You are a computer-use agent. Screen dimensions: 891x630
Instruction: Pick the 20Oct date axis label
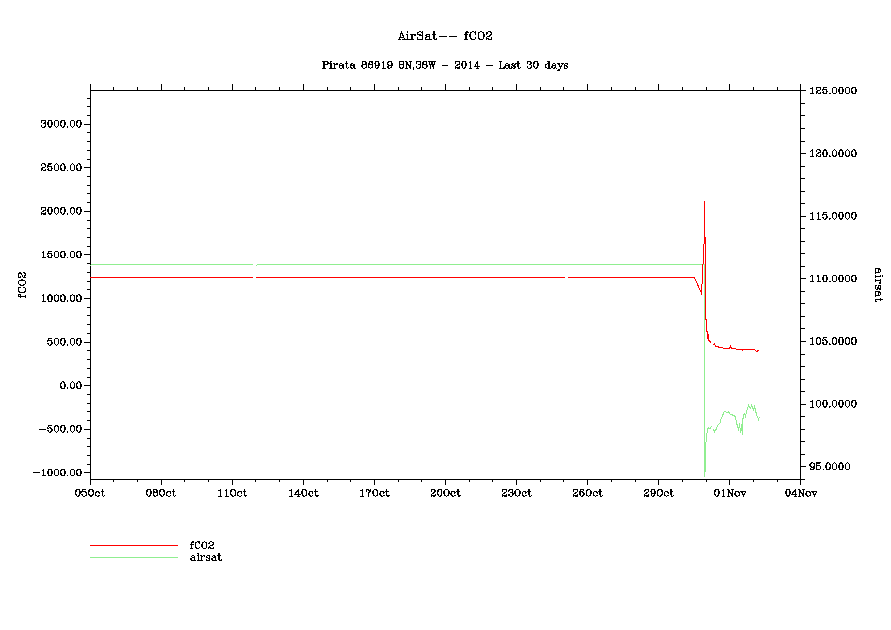coord(445,493)
